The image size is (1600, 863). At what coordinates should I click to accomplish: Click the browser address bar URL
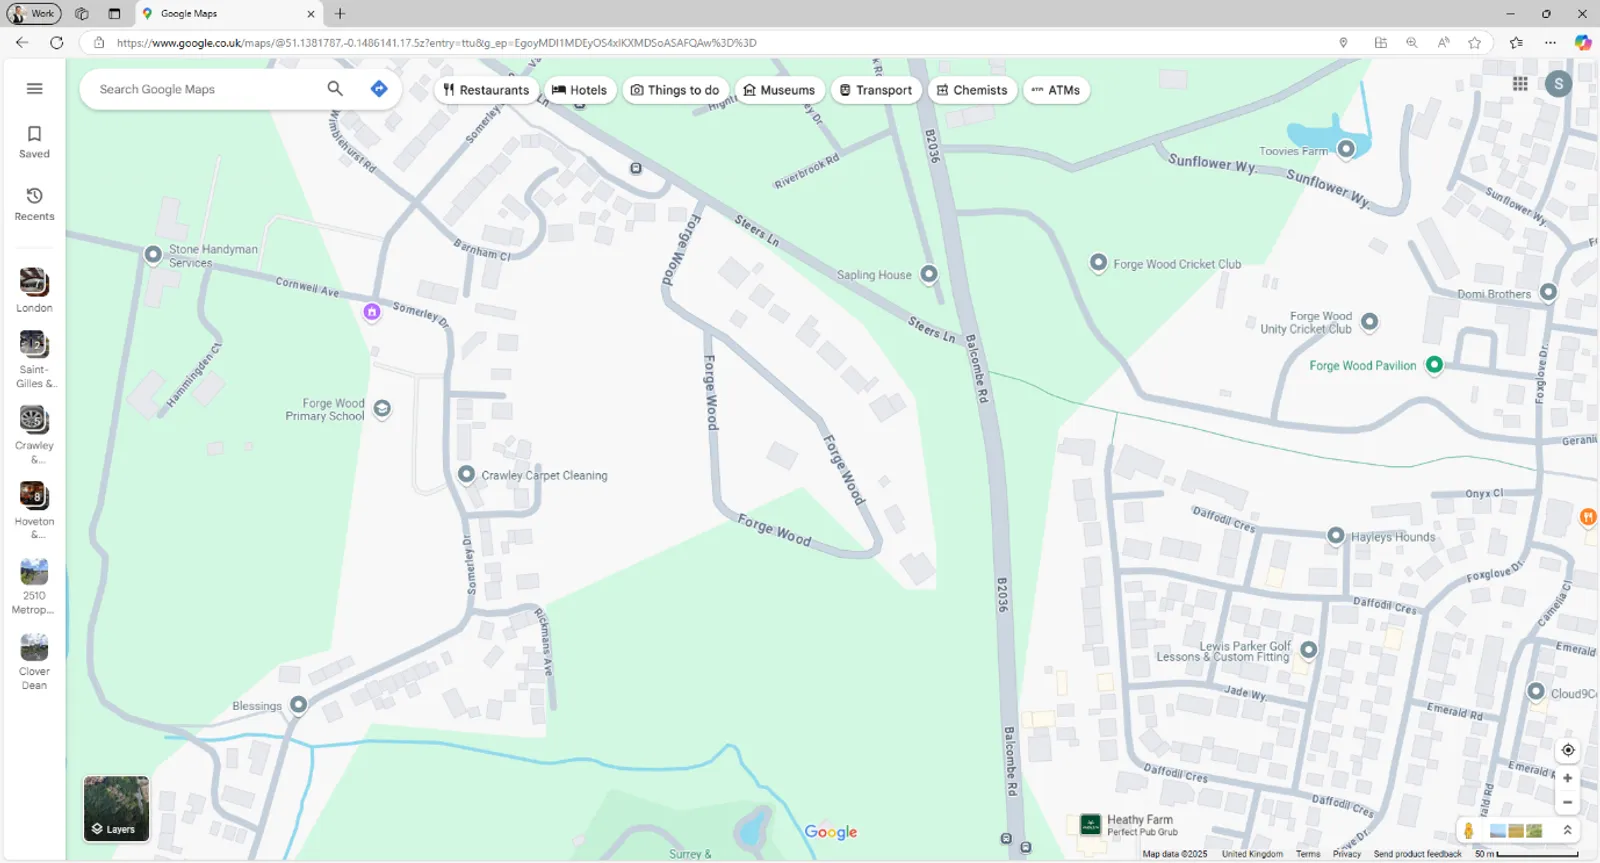click(x=436, y=43)
